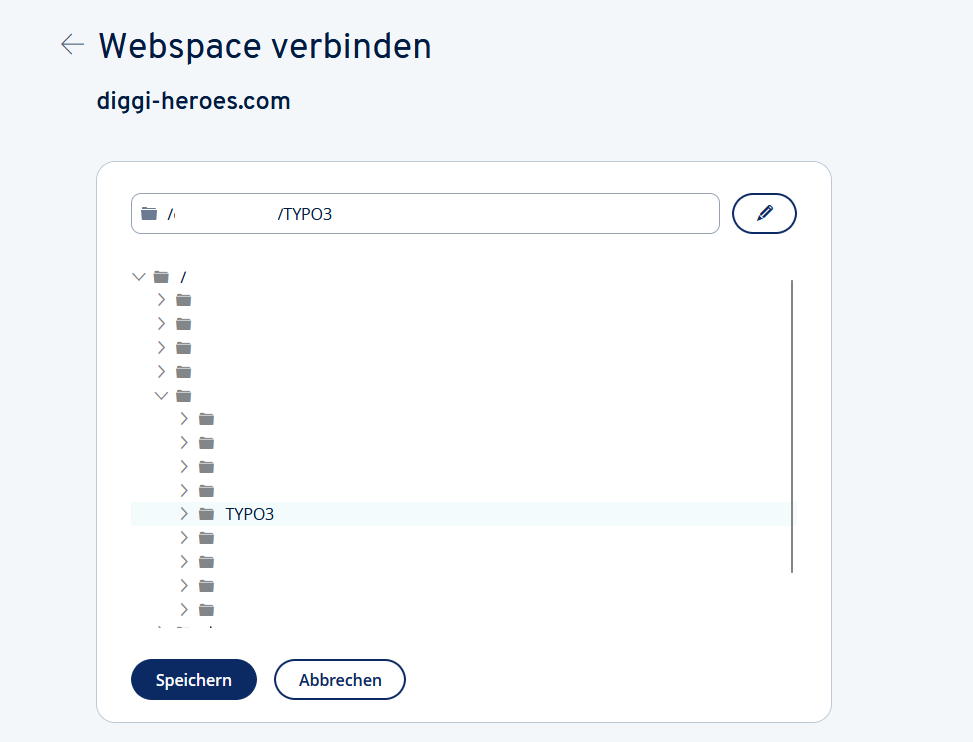This screenshot has height=742, width=973.
Task: Expand the TYPO3 folder chevron
Action: coord(184,514)
